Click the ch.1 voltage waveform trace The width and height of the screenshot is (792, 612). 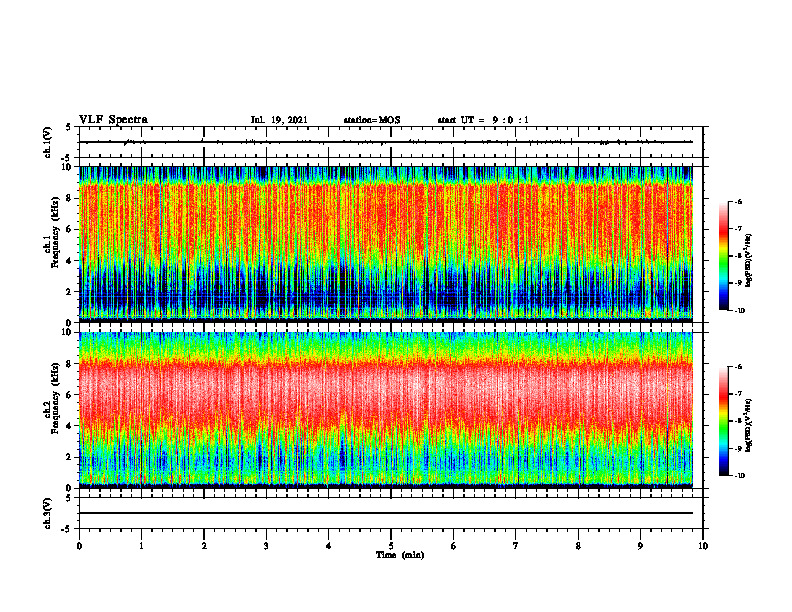tap(386, 142)
